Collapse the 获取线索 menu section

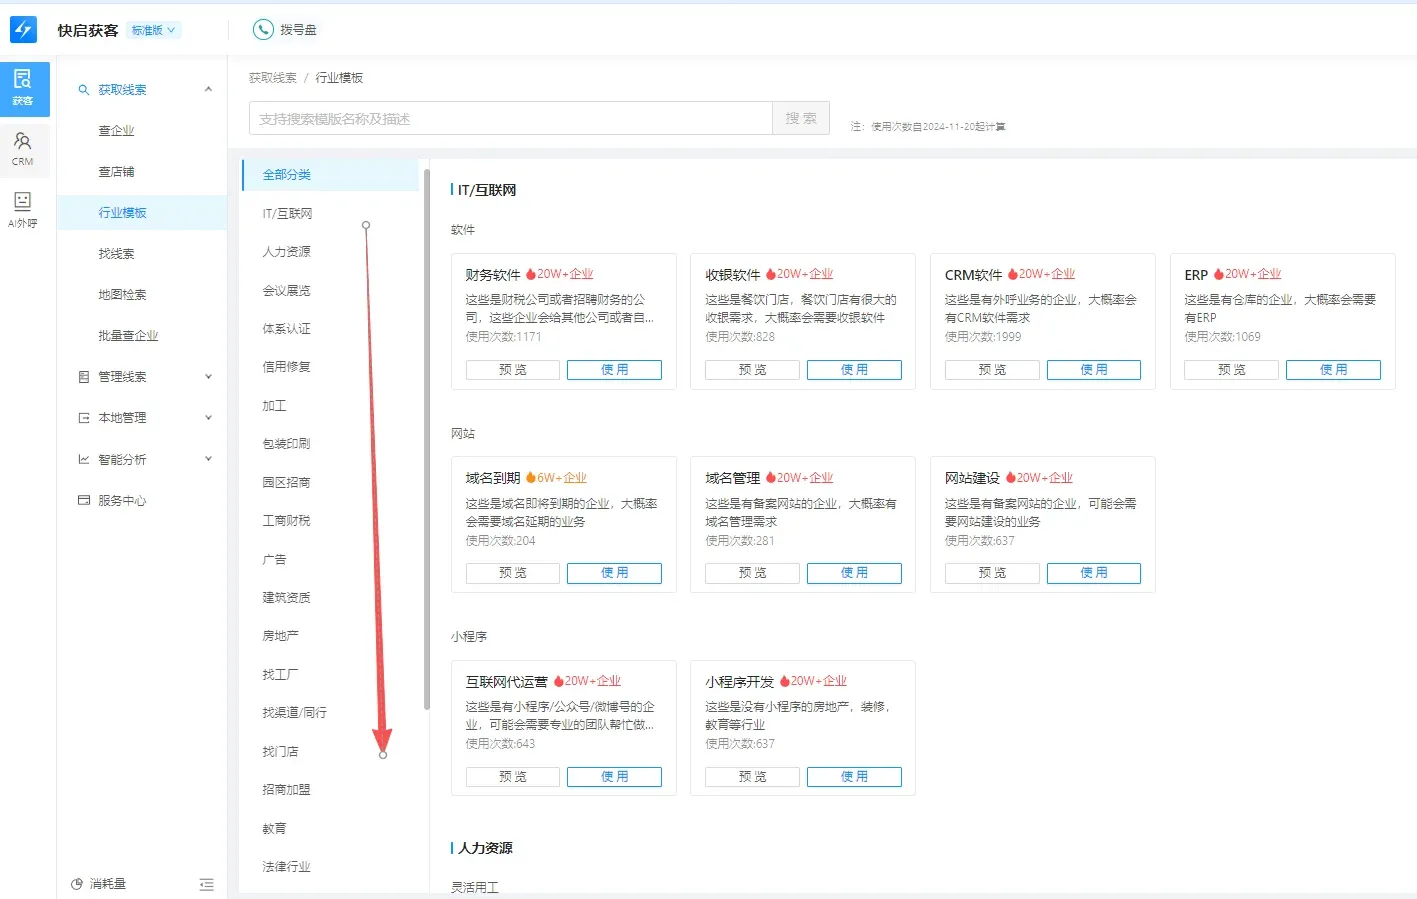click(208, 90)
